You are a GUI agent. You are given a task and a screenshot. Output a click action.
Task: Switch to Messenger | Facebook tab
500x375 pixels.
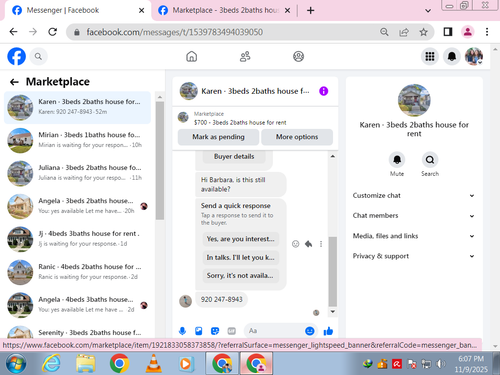click(x=78, y=10)
